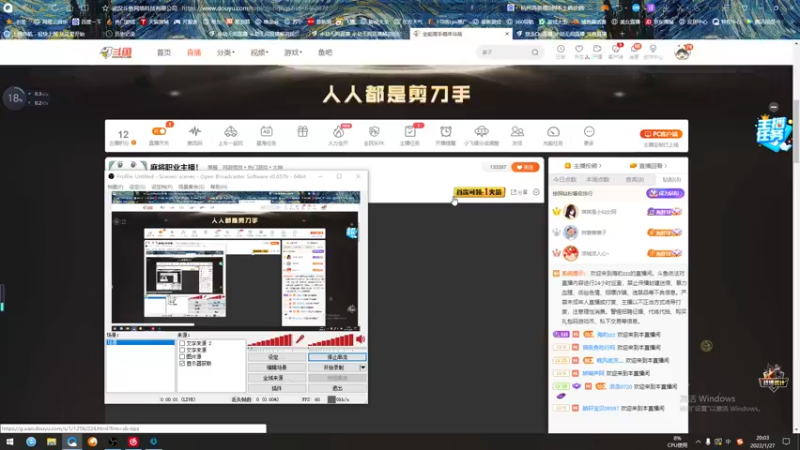Switch to the 本周点数 tab

pyautogui.click(x=597, y=180)
